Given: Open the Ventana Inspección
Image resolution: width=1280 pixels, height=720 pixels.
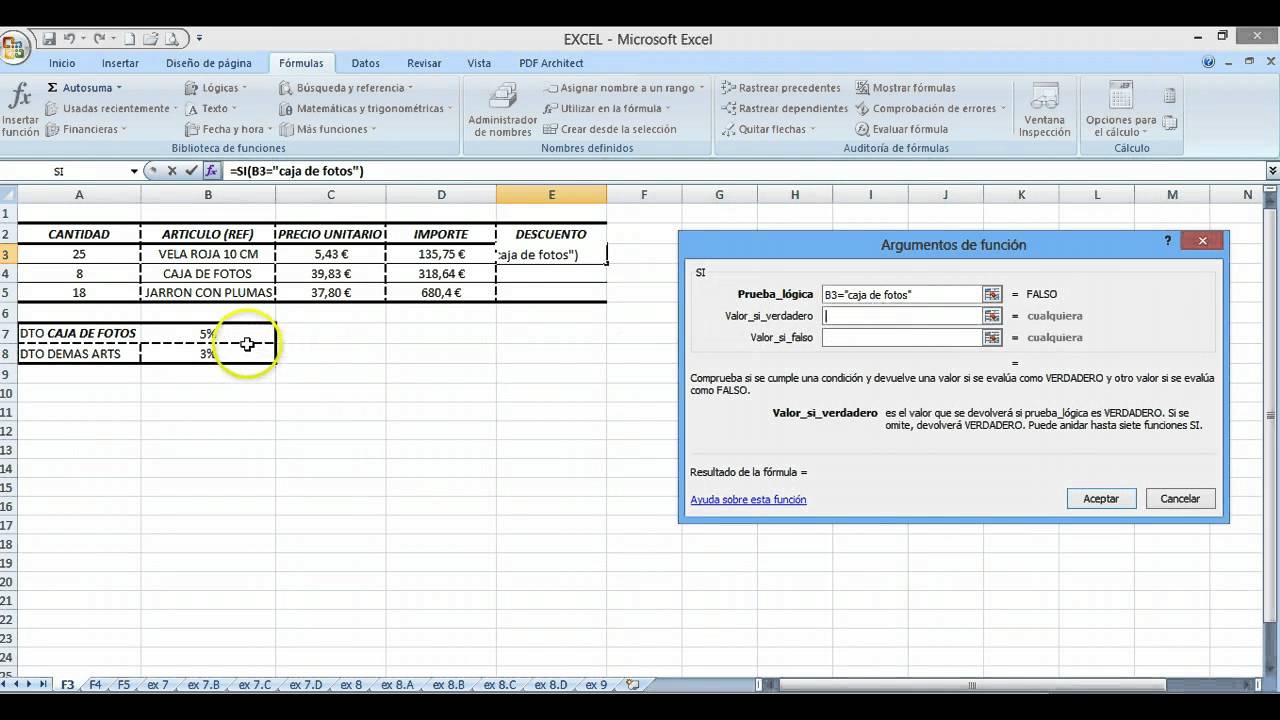Looking at the screenshot, I should click(1044, 110).
